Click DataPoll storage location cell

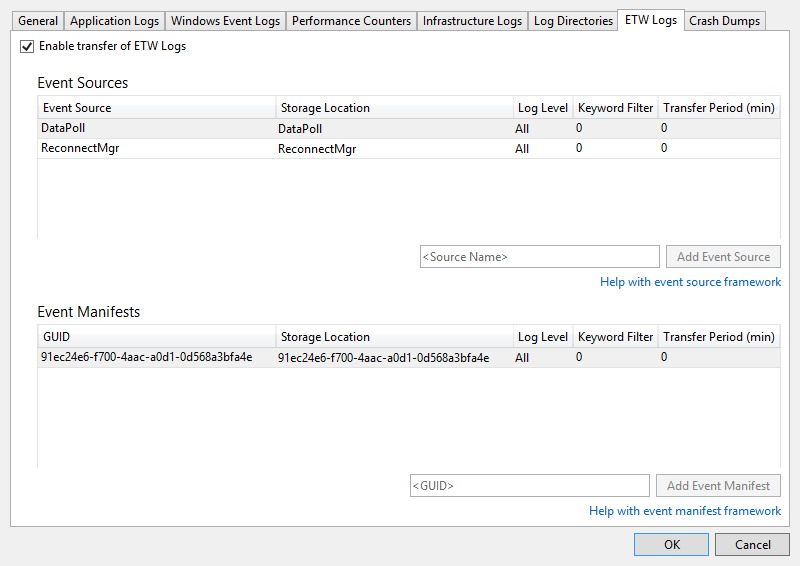point(299,129)
